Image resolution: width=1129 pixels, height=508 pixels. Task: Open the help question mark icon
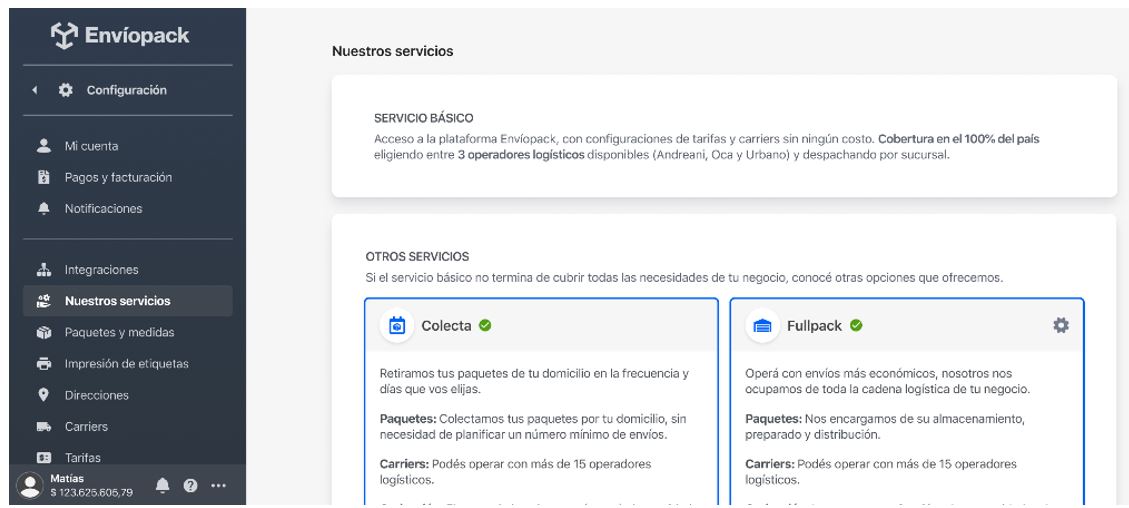coord(190,486)
